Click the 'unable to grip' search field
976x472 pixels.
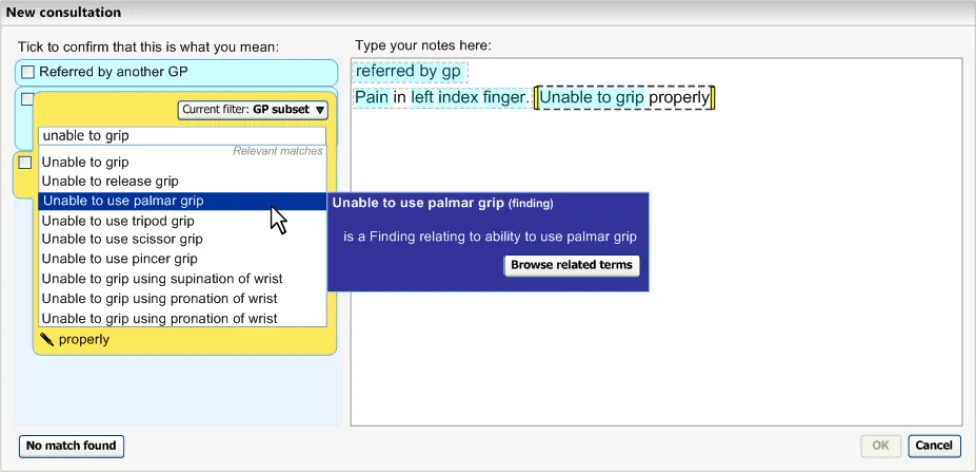click(181, 136)
